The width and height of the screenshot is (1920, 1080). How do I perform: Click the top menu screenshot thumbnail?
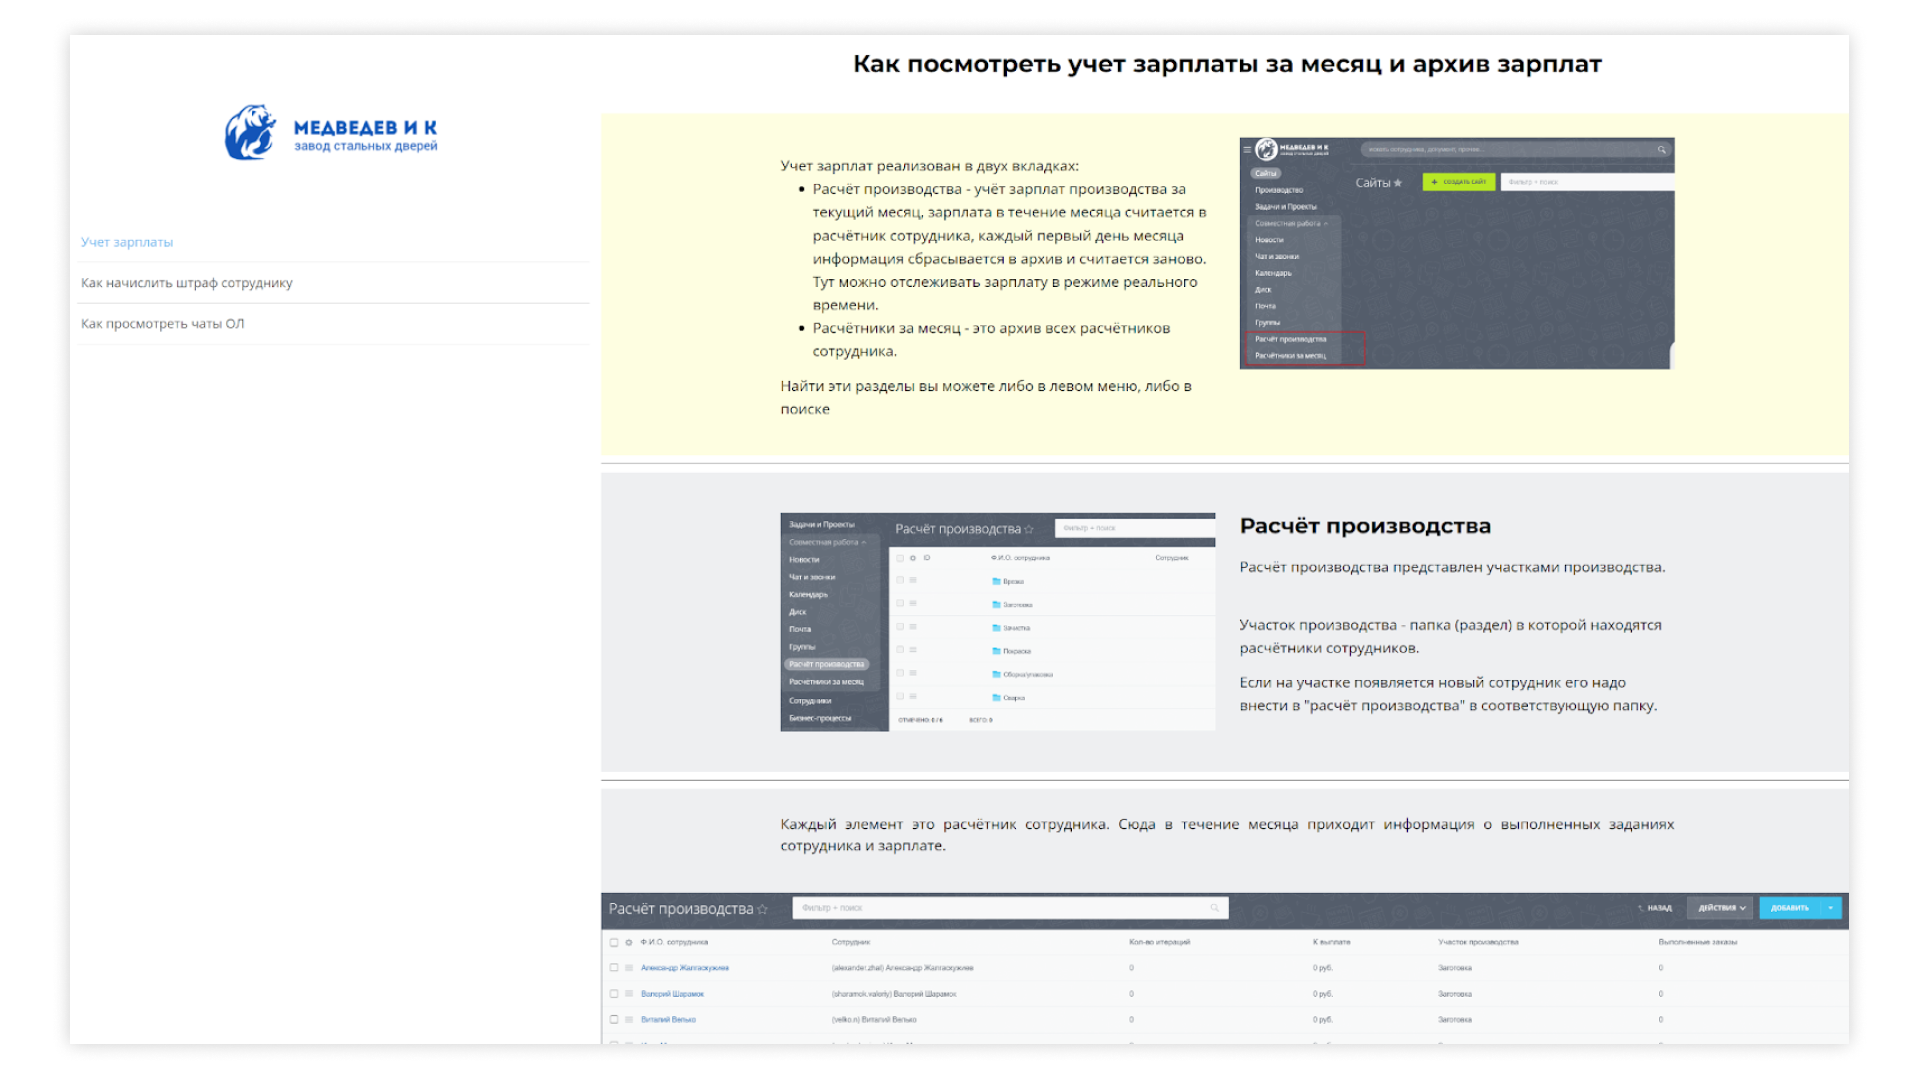pyautogui.click(x=1456, y=253)
